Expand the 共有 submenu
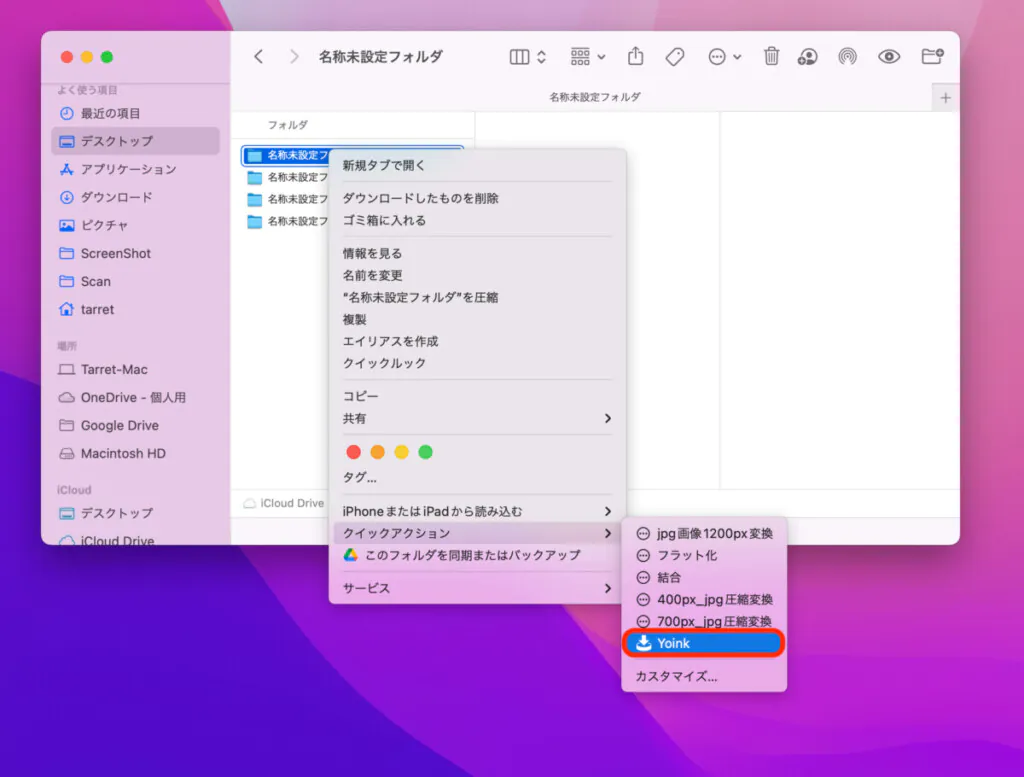 (477, 419)
